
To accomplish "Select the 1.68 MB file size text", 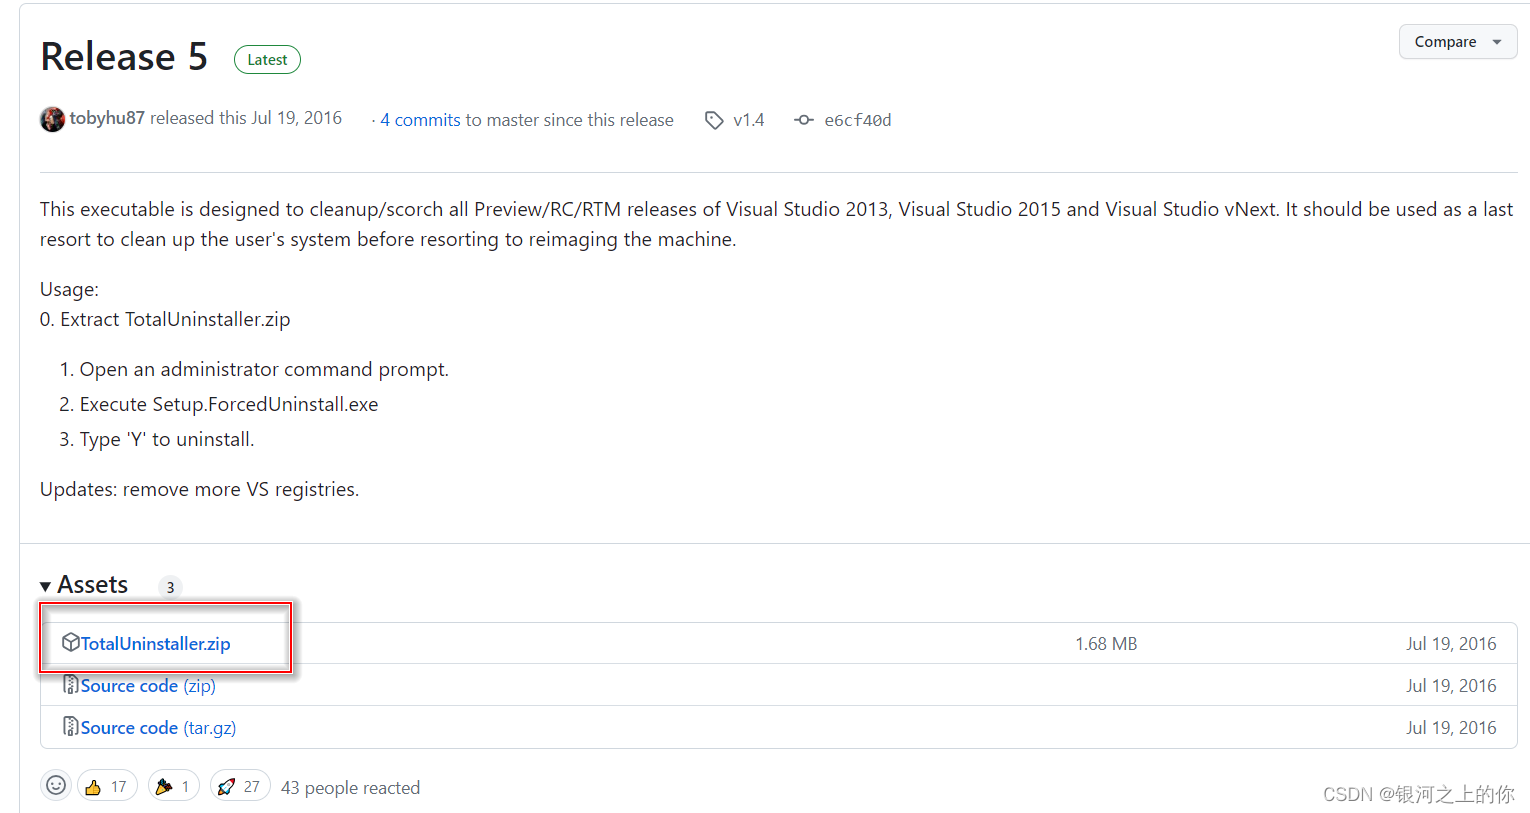I will (1106, 644).
